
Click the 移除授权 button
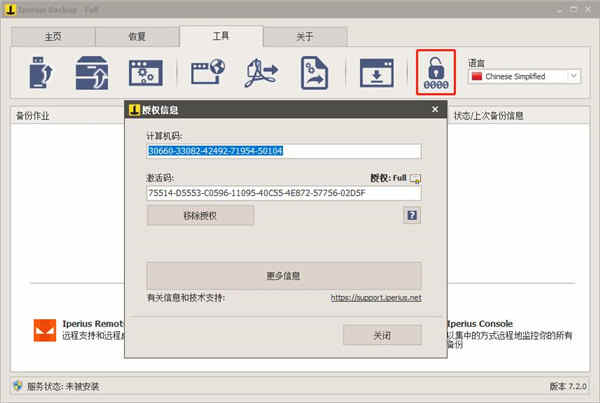point(200,215)
